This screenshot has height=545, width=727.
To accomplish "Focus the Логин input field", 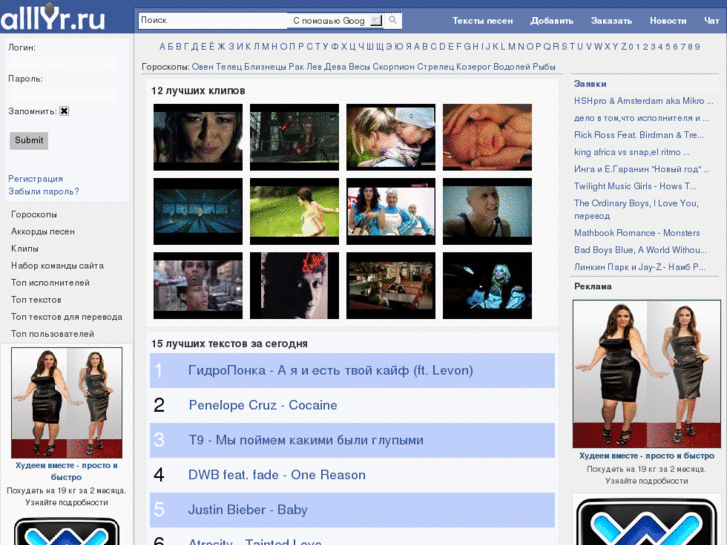I will [x=63, y=63].
